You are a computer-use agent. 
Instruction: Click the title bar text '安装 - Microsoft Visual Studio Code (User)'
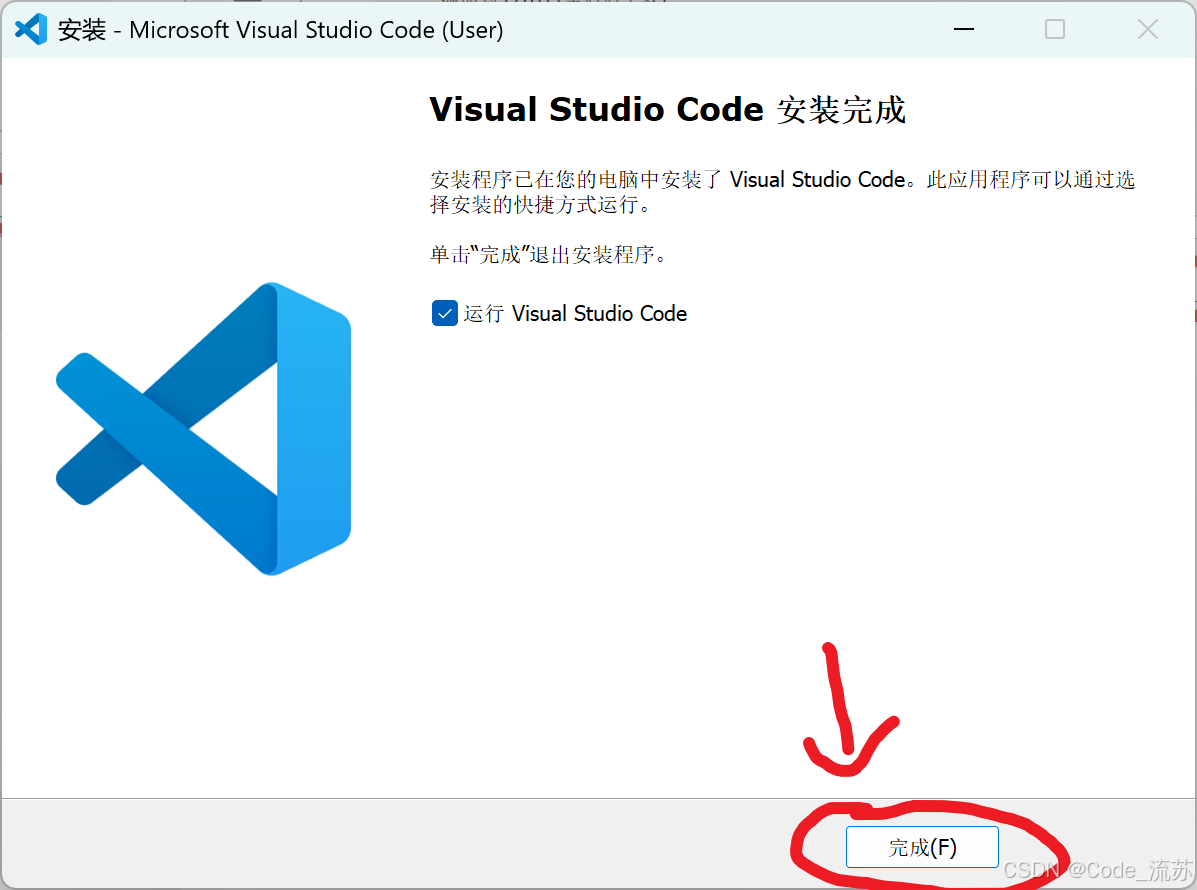(x=280, y=30)
